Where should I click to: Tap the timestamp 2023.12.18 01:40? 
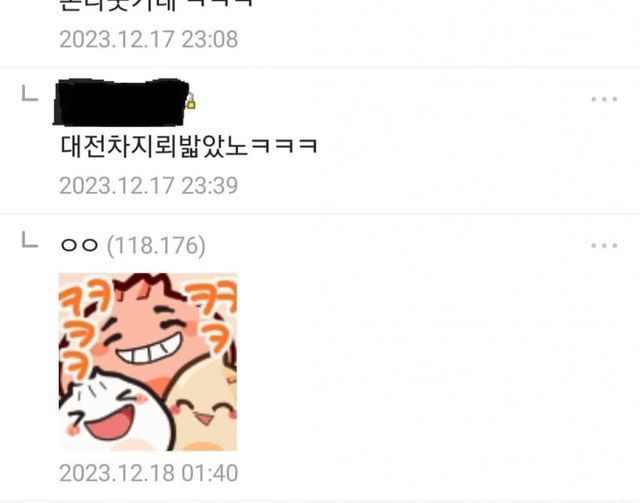[149, 473]
